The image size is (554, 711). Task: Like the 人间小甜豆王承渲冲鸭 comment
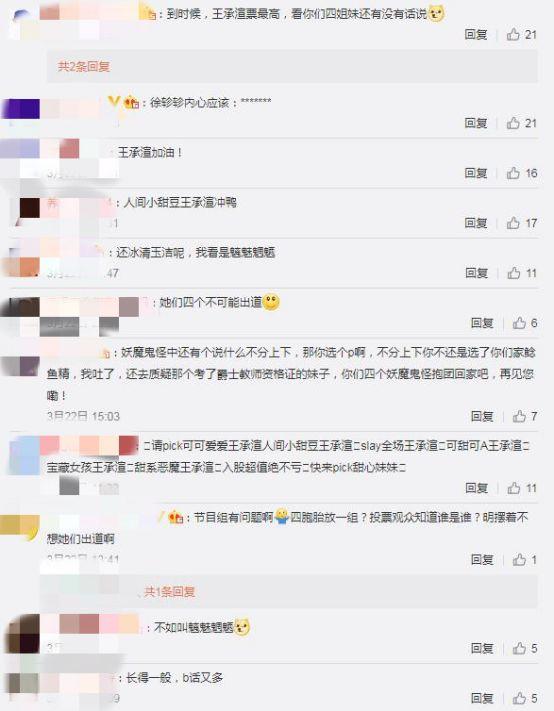point(521,223)
